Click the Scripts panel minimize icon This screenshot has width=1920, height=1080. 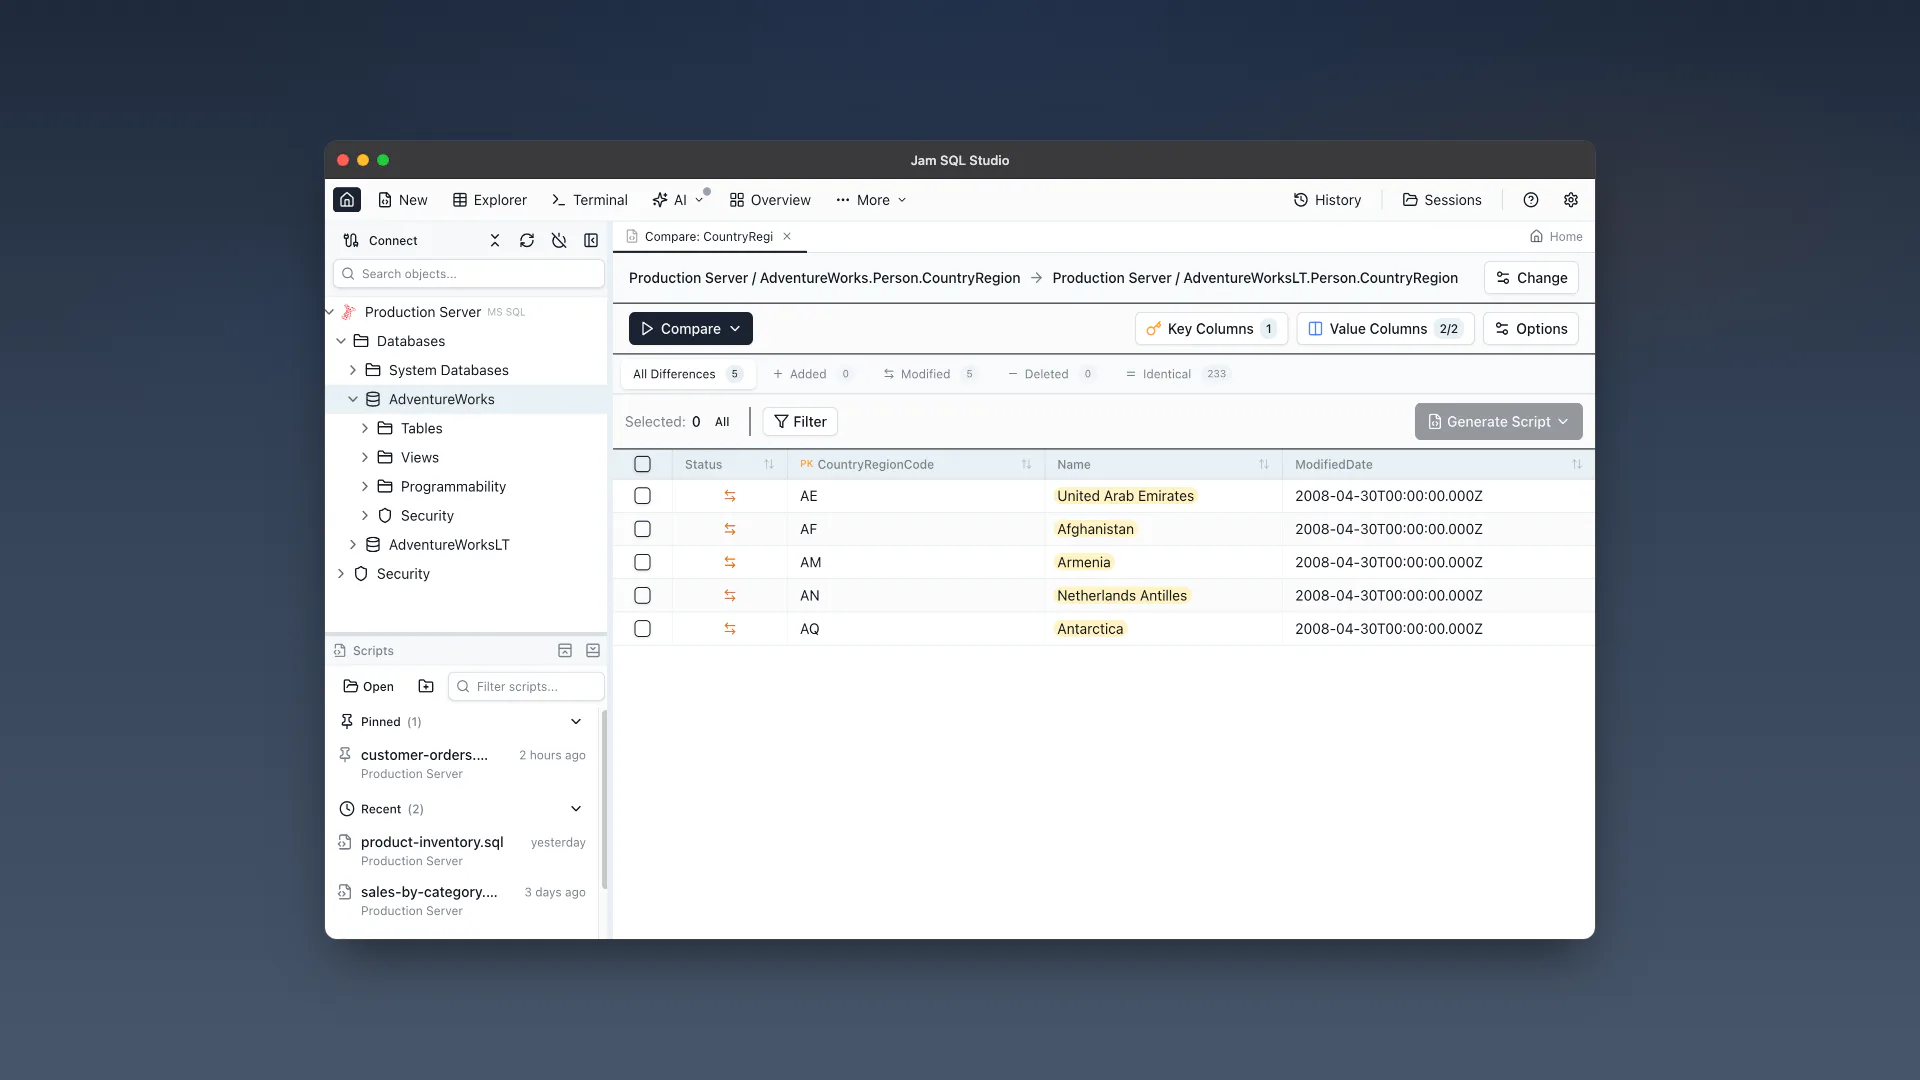[x=565, y=651]
